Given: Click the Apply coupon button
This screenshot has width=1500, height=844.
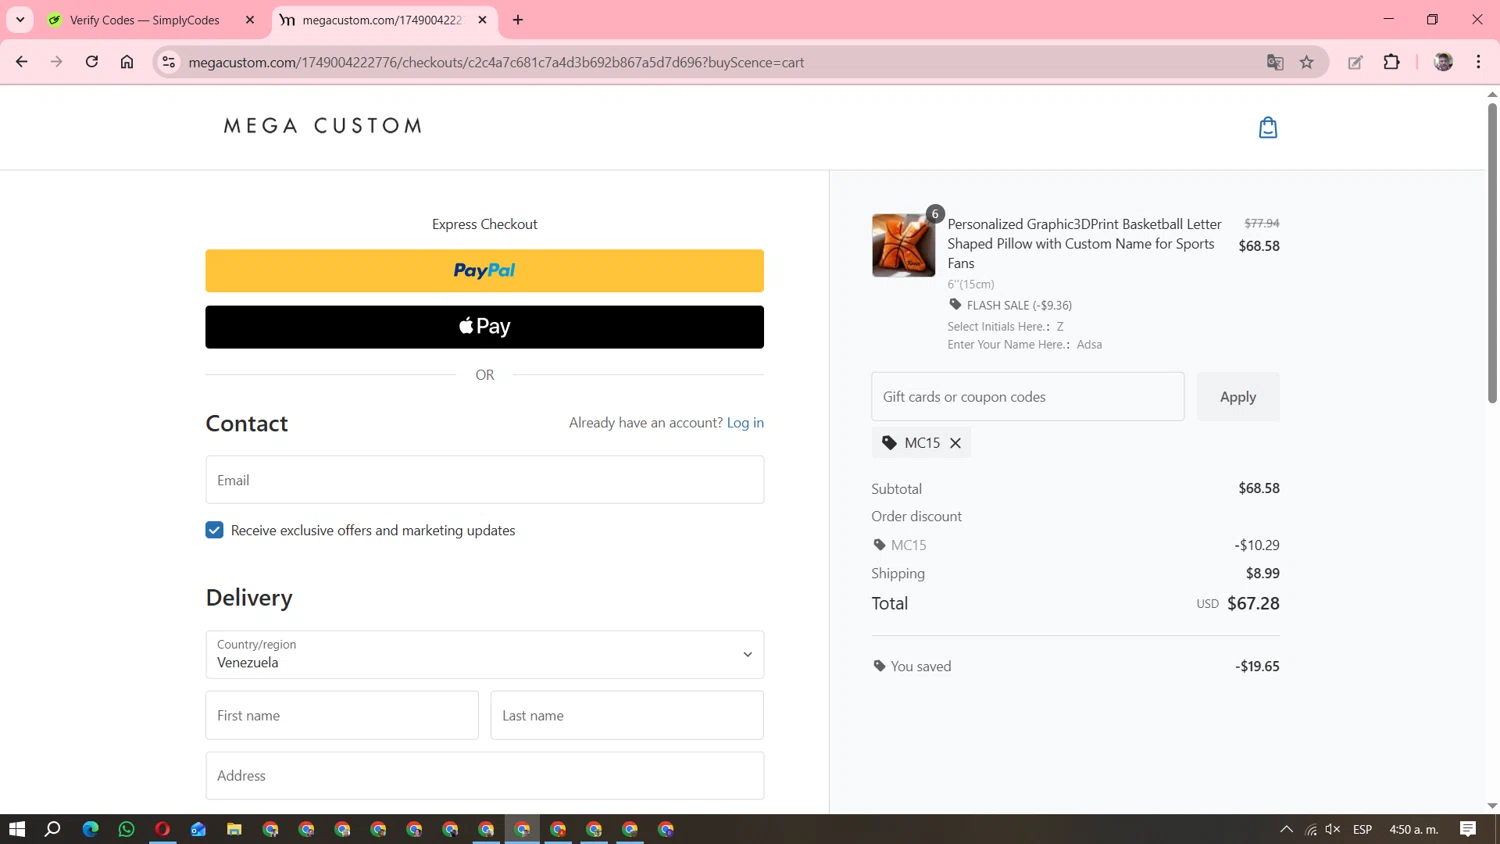Looking at the screenshot, I should click(x=1238, y=397).
